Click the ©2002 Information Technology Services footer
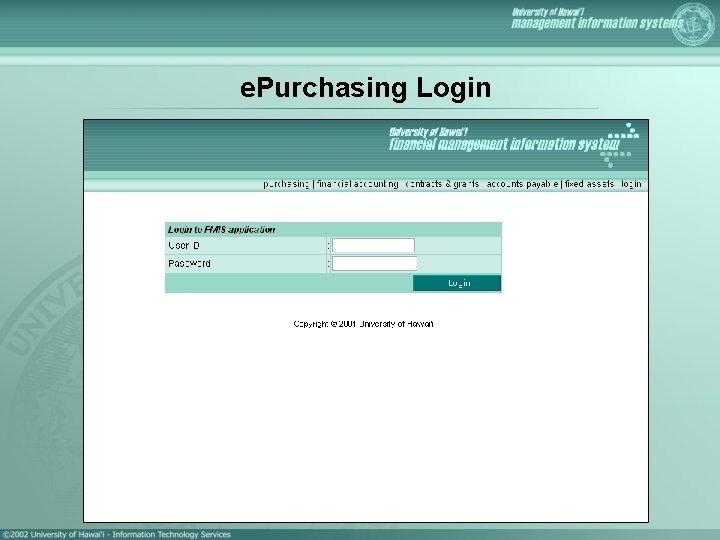This screenshot has width=720, height=540. pyautogui.click(x=117, y=534)
